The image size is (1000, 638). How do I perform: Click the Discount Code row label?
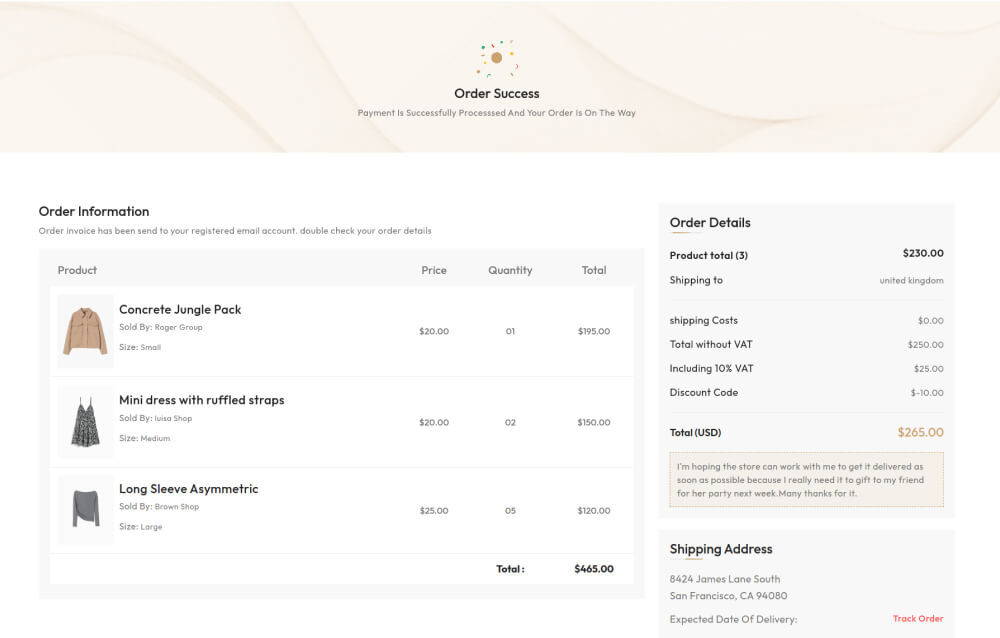(x=703, y=393)
